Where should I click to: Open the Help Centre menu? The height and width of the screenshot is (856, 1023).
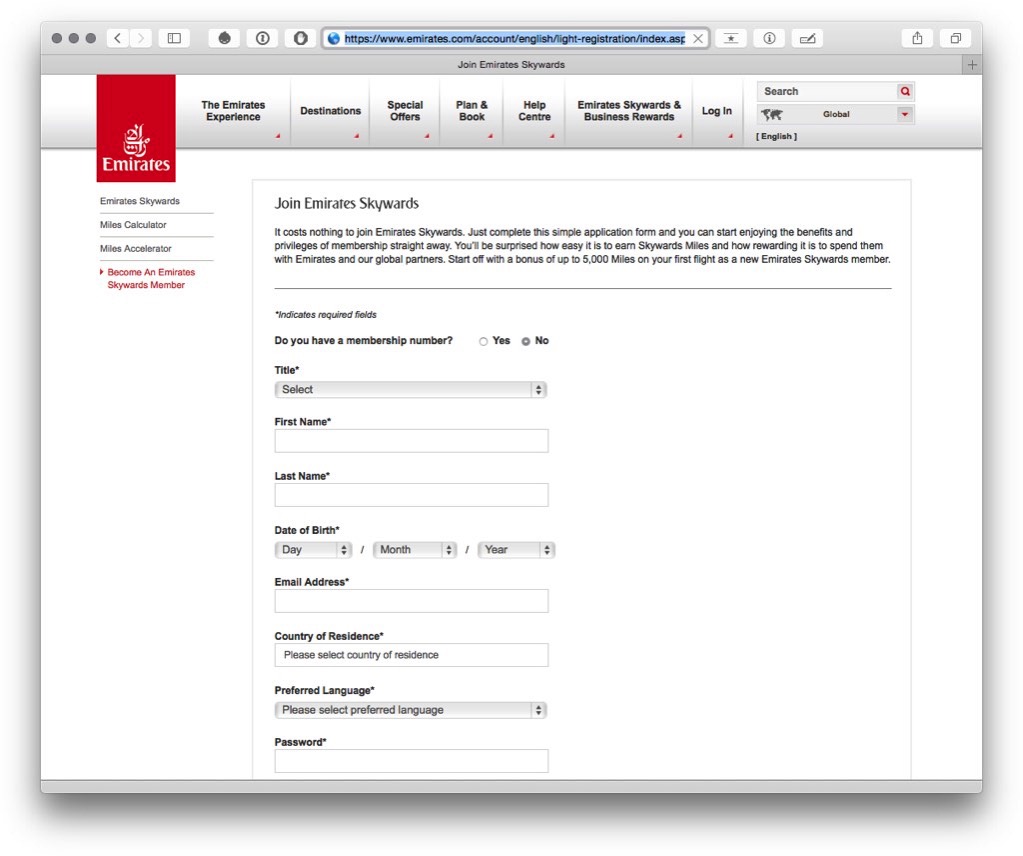(534, 111)
